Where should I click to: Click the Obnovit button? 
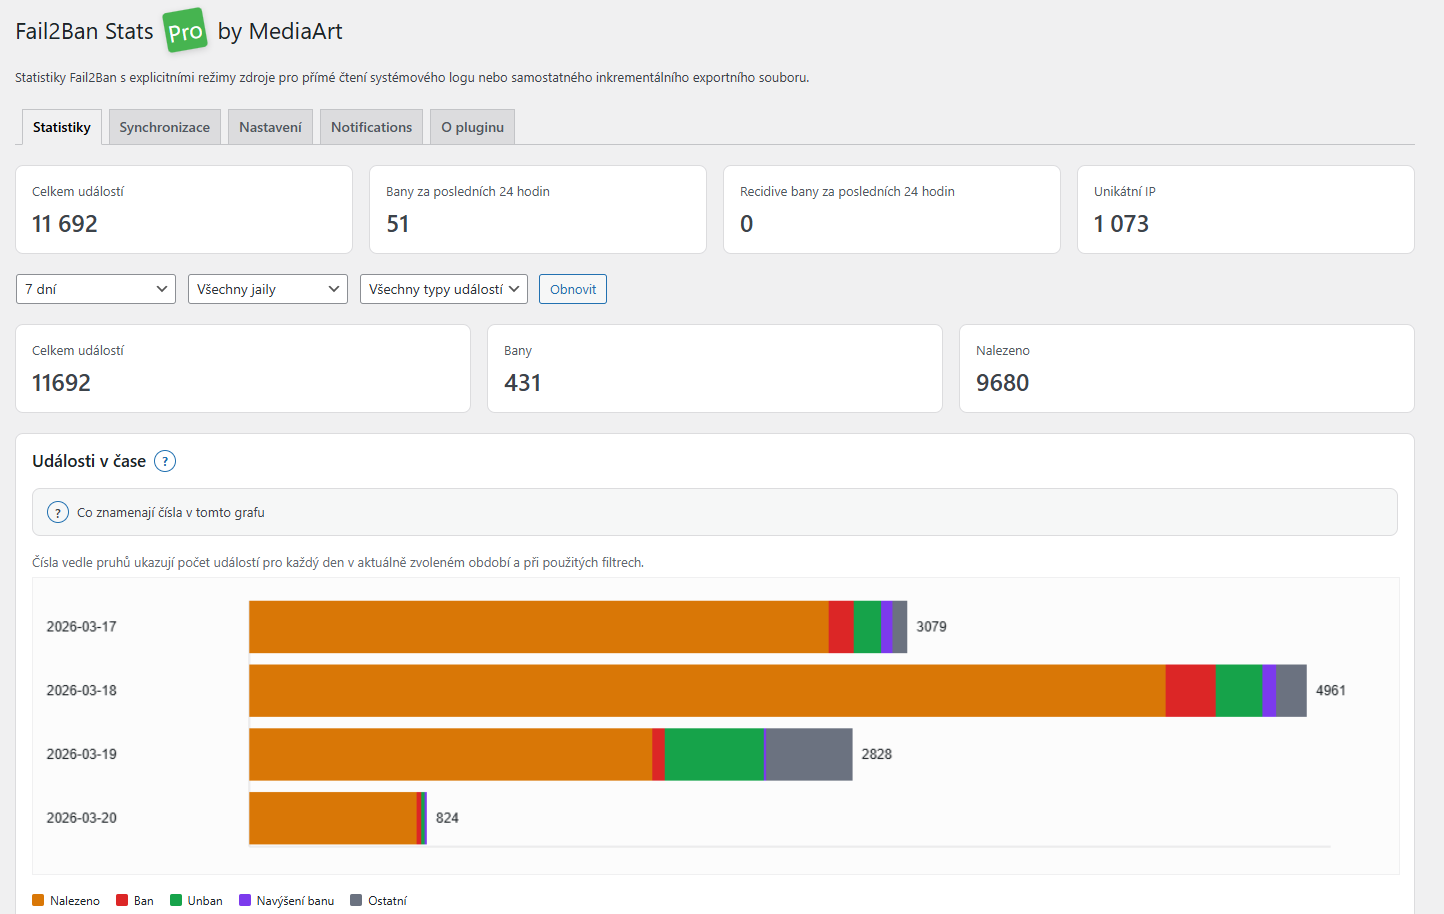[x=573, y=289]
